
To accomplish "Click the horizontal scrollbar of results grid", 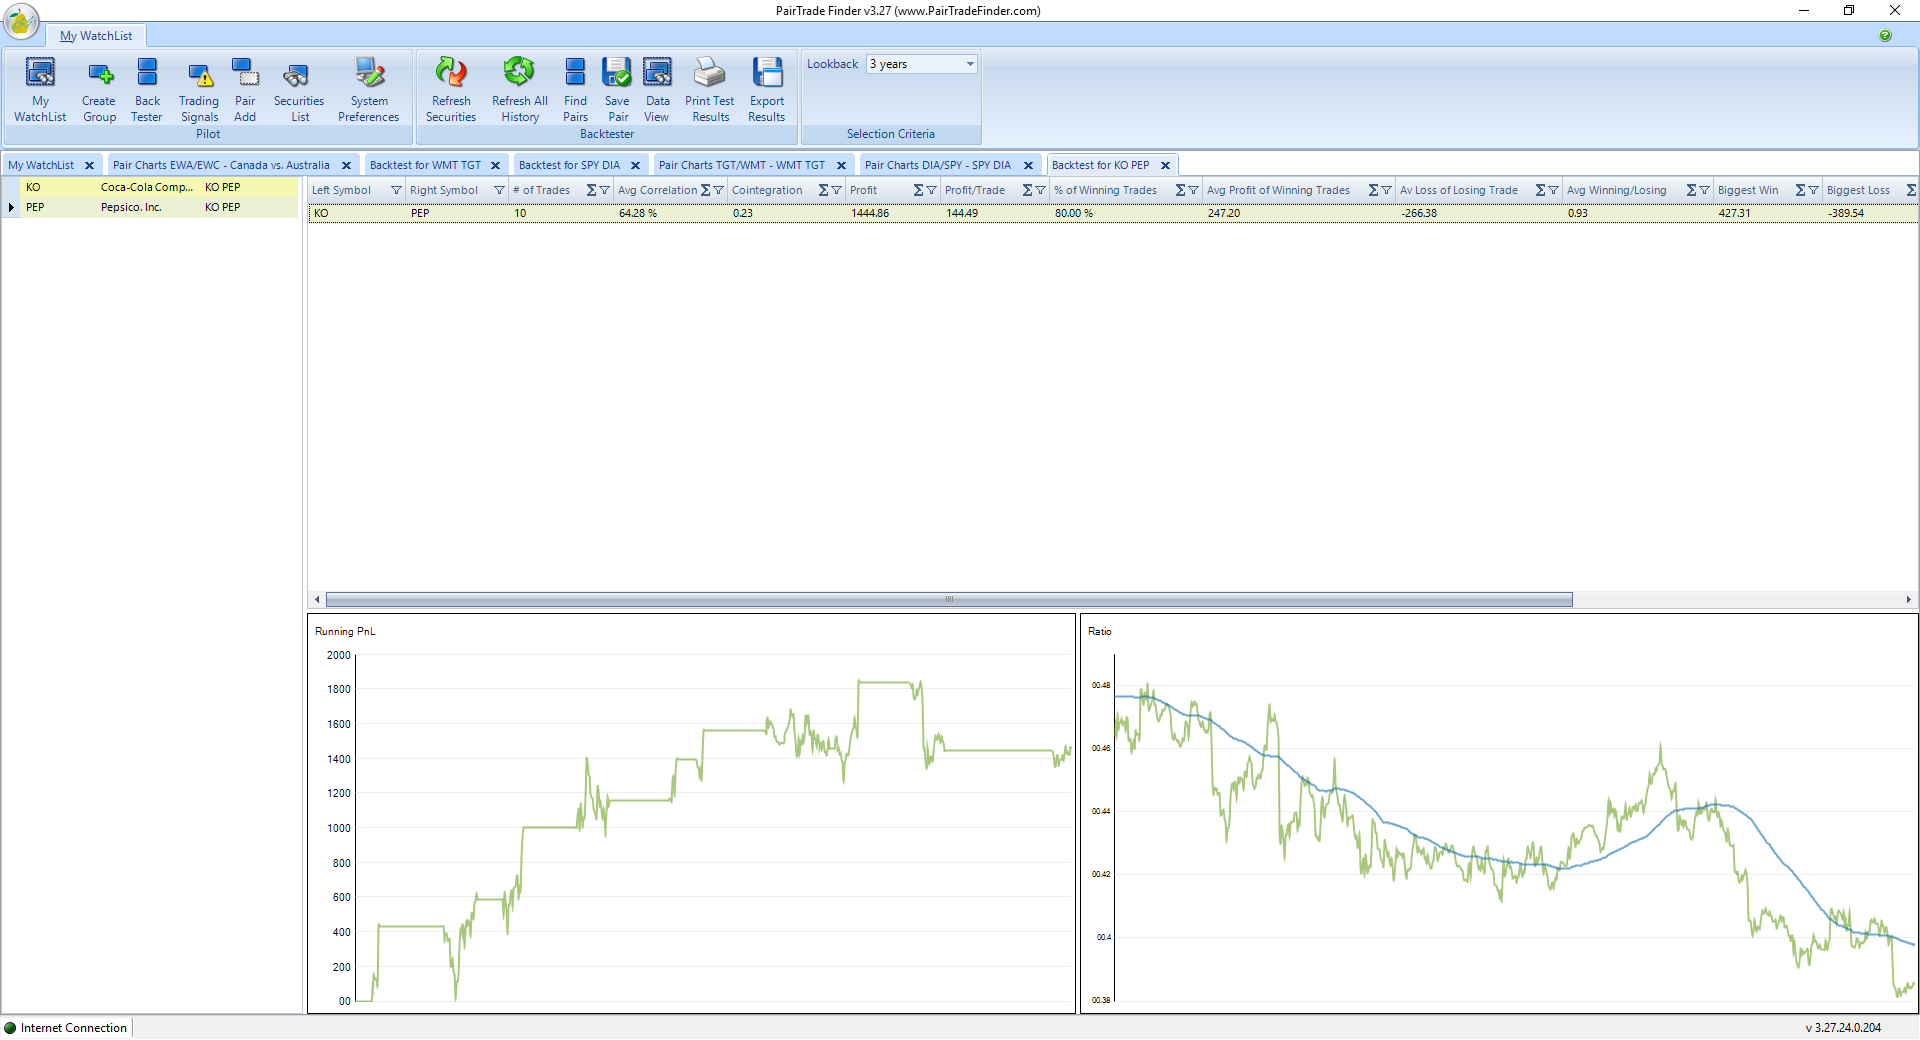I will coord(948,600).
